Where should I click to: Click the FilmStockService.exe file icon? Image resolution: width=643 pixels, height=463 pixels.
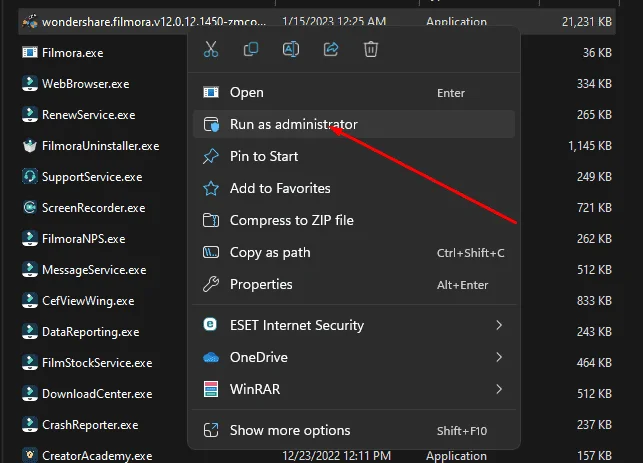pyautogui.click(x=30, y=363)
